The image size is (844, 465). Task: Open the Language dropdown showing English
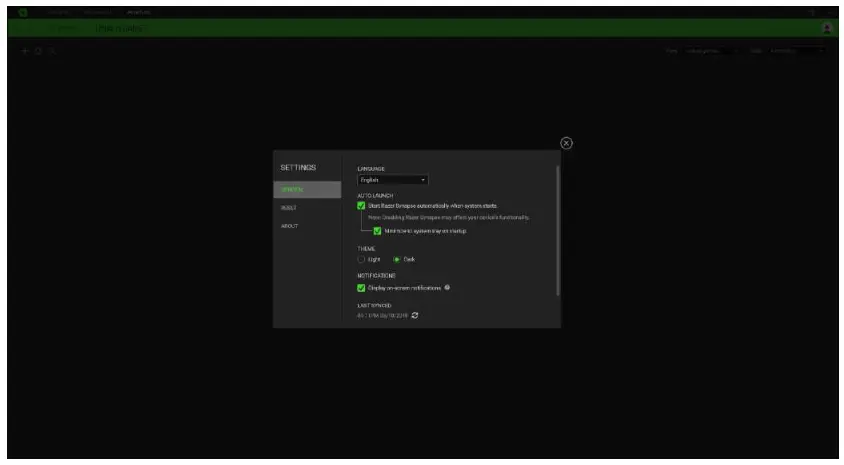pyautogui.click(x=392, y=180)
